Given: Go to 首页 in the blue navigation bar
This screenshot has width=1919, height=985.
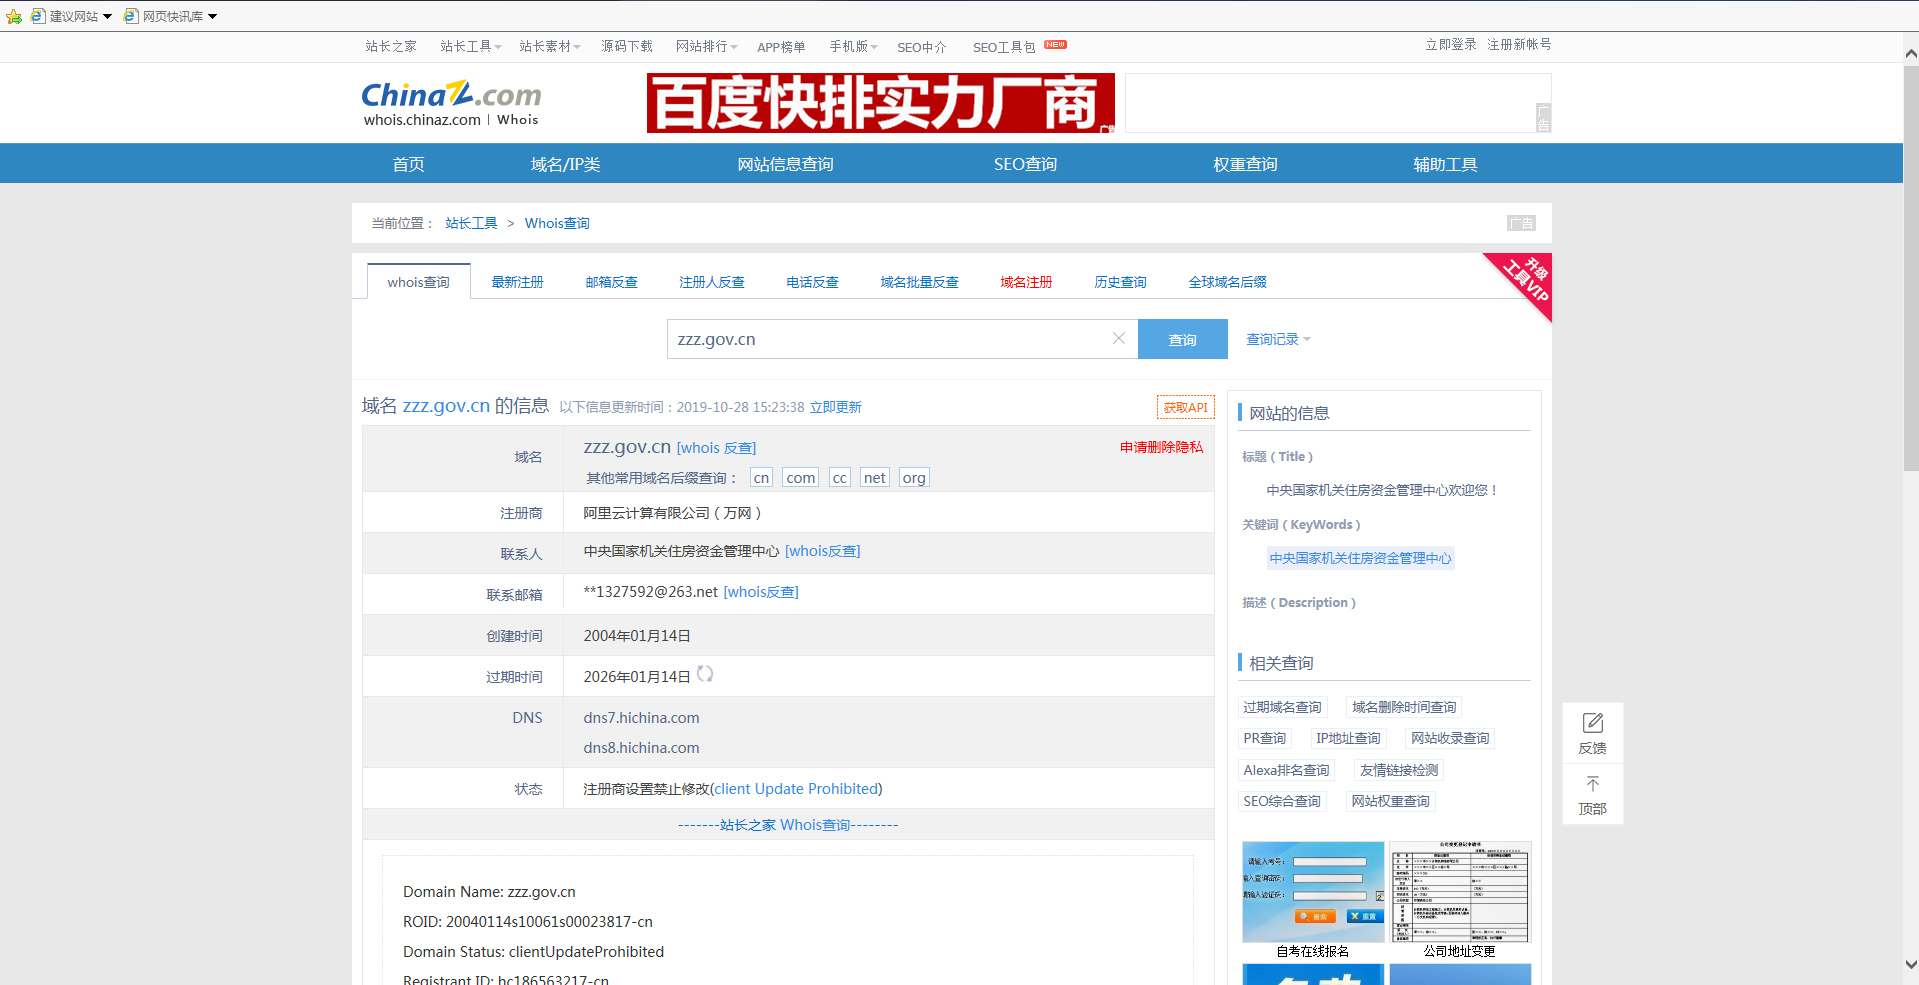Looking at the screenshot, I should click(x=408, y=164).
